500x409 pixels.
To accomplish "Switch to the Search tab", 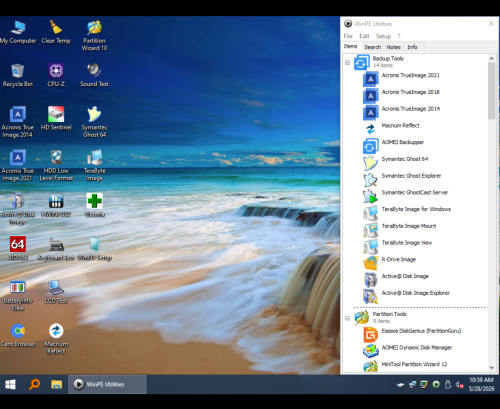I will pos(372,47).
